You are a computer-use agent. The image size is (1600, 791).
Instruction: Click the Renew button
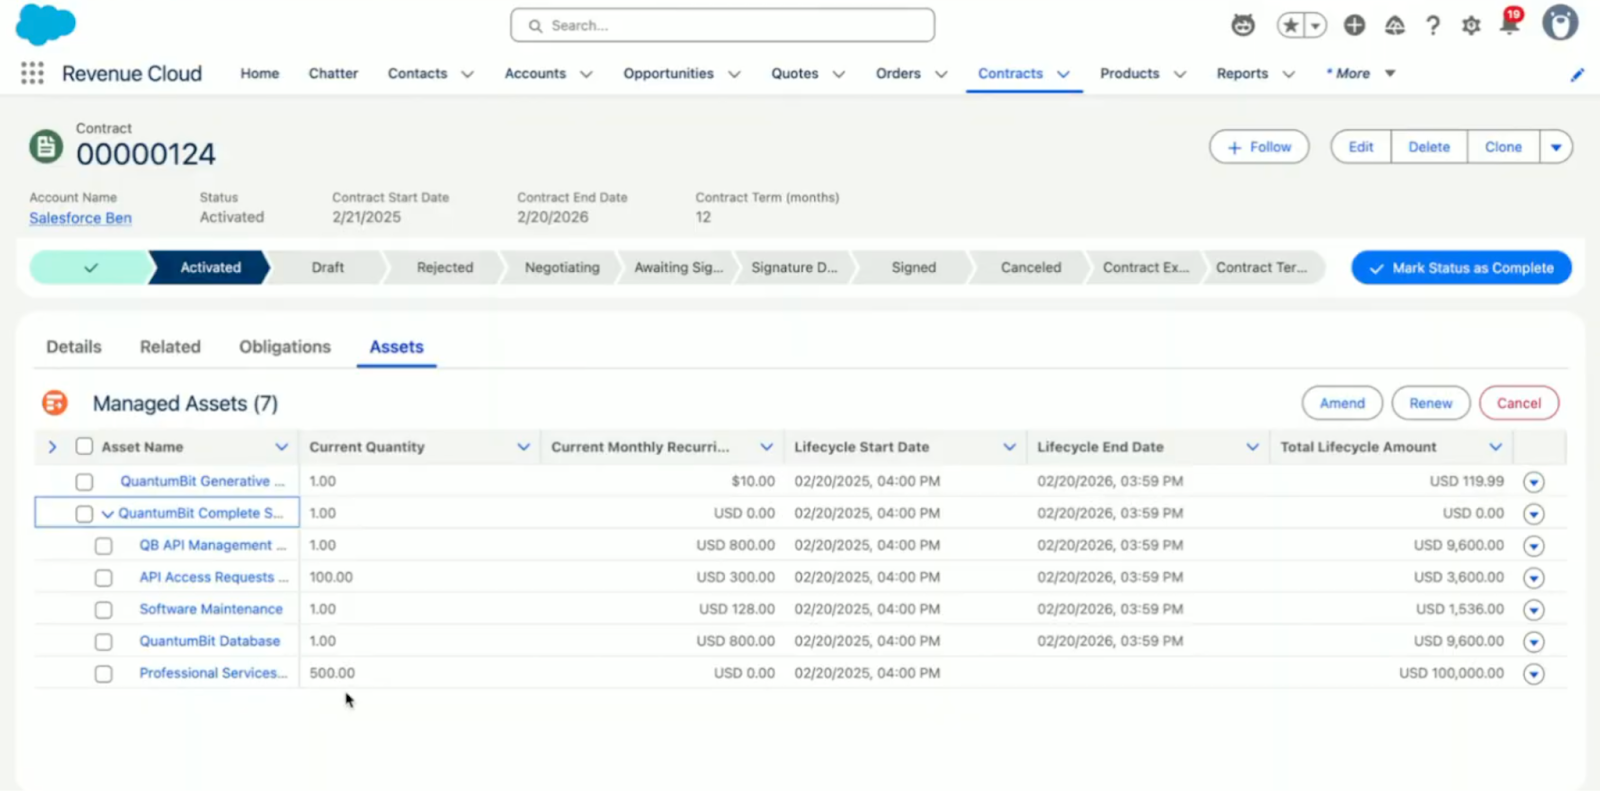coord(1431,403)
